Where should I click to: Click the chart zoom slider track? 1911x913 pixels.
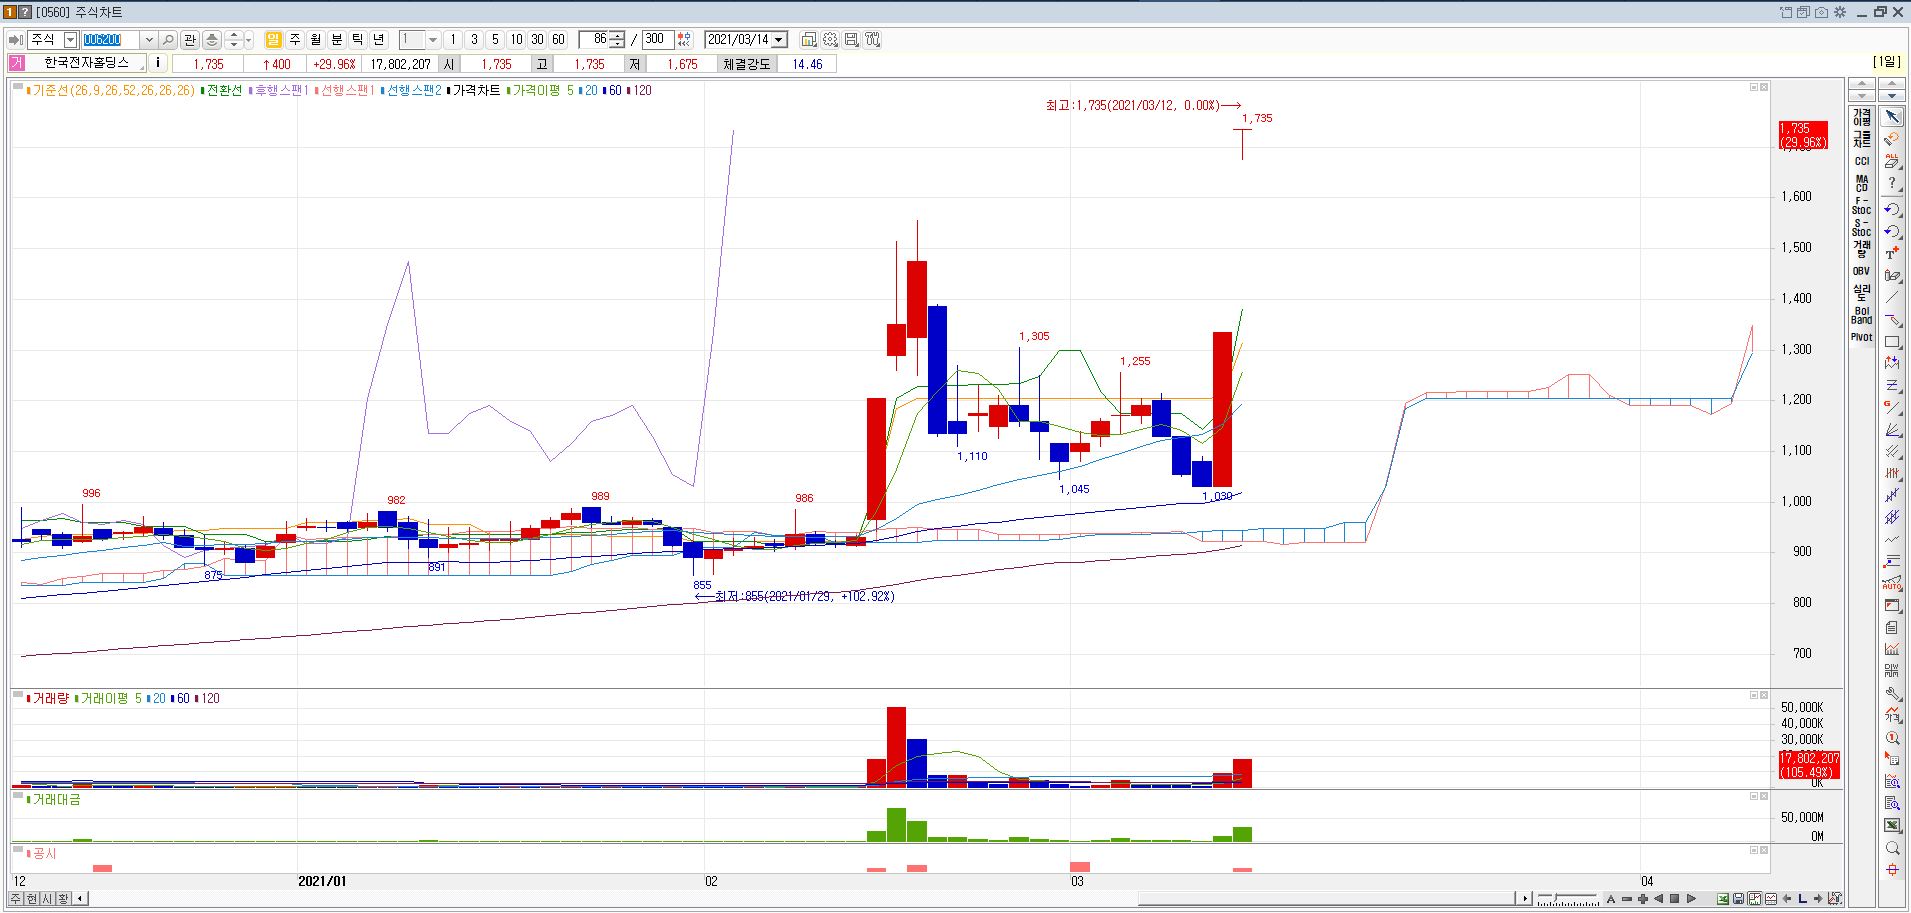pos(1568,898)
